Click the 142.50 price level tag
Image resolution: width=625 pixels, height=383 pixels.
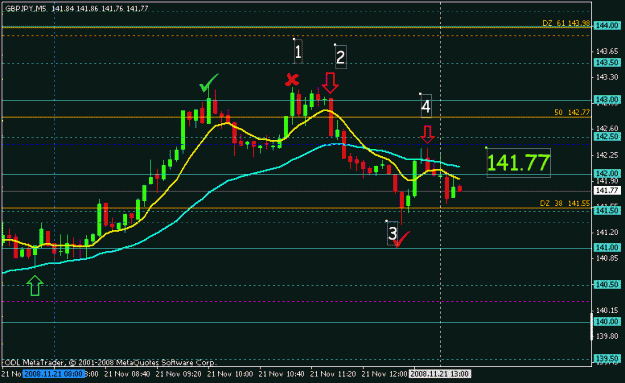[x=607, y=136]
